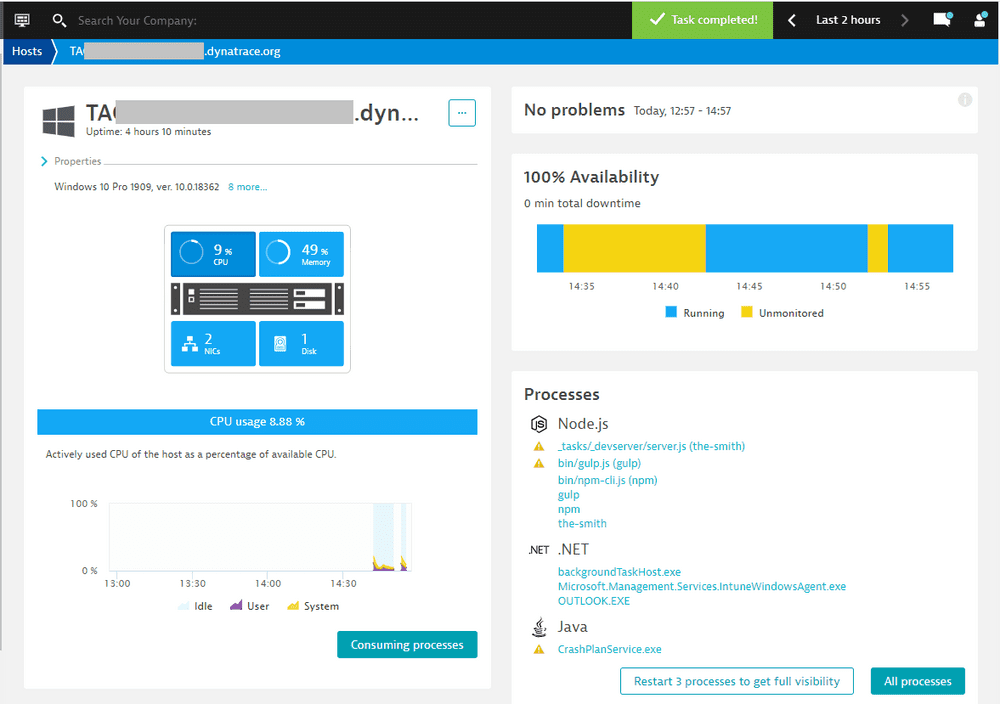Screen dimensions: 1000x704
Task: Click the info icon in problems panel
Action: pos(965,100)
